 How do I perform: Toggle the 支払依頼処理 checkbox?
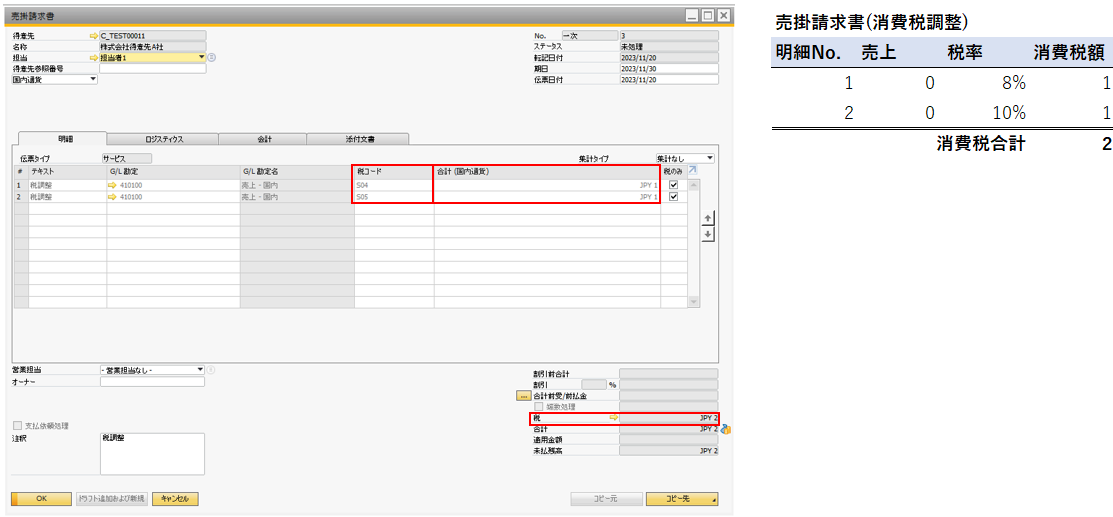[18, 426]
